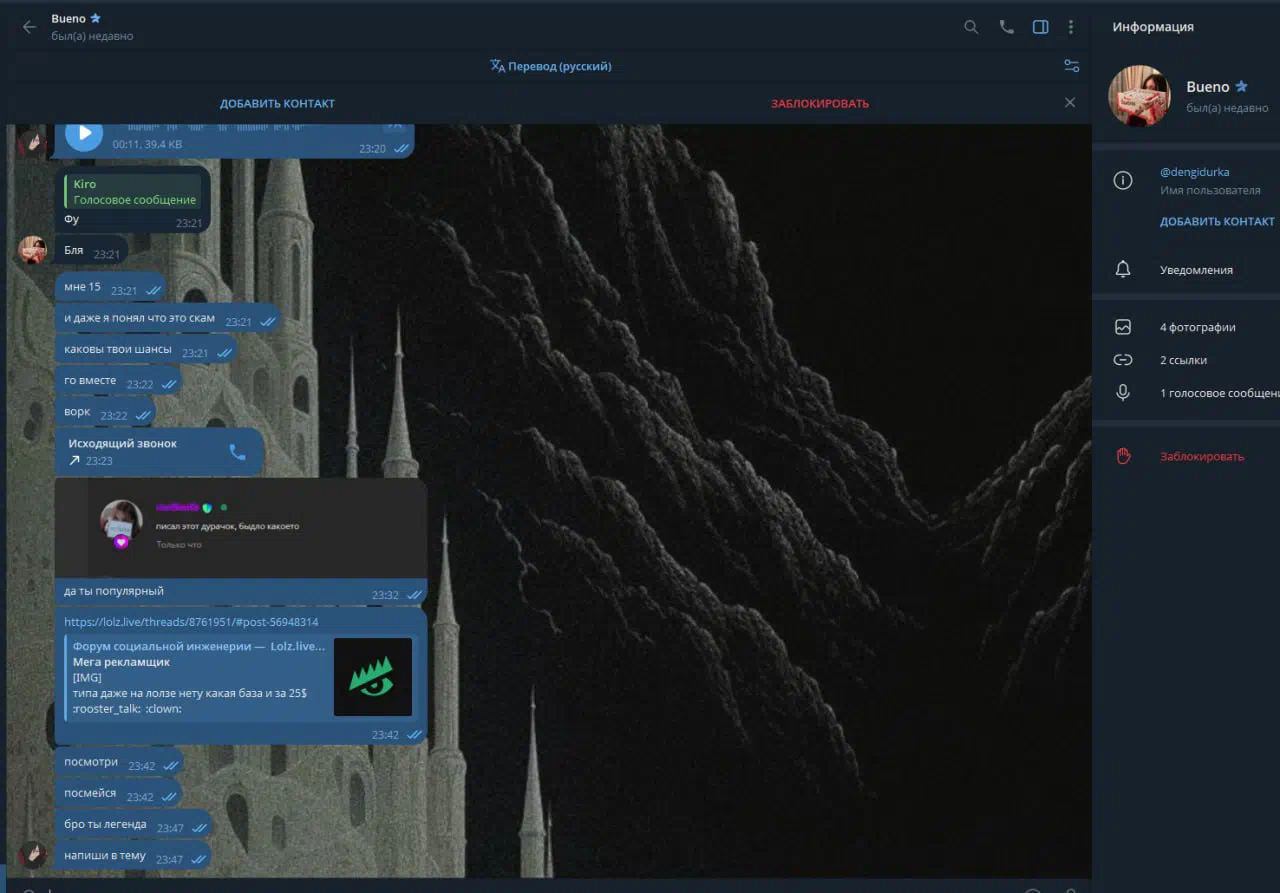Screen dimensions: 1280x893
Task: Click the info circle icon beside username
Action: tap(1123, 180)
